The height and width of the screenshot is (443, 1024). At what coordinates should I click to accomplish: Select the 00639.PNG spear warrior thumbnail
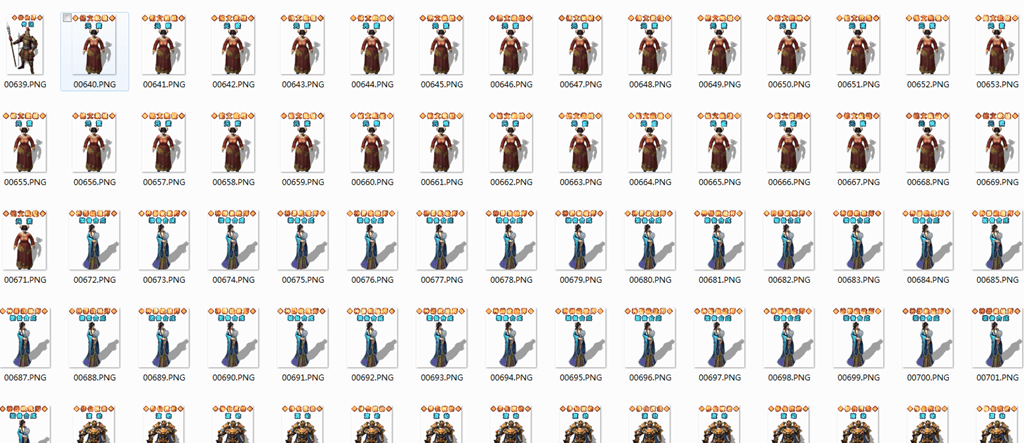[x=24, y=46]
